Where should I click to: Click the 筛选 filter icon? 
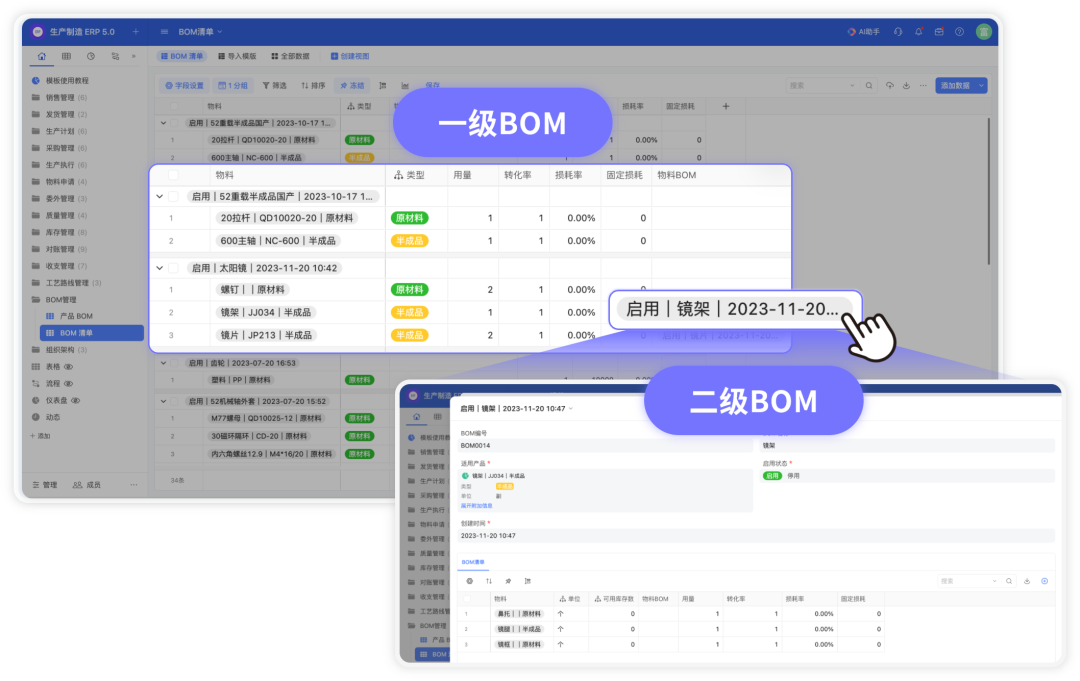click(x=273, y=86)
